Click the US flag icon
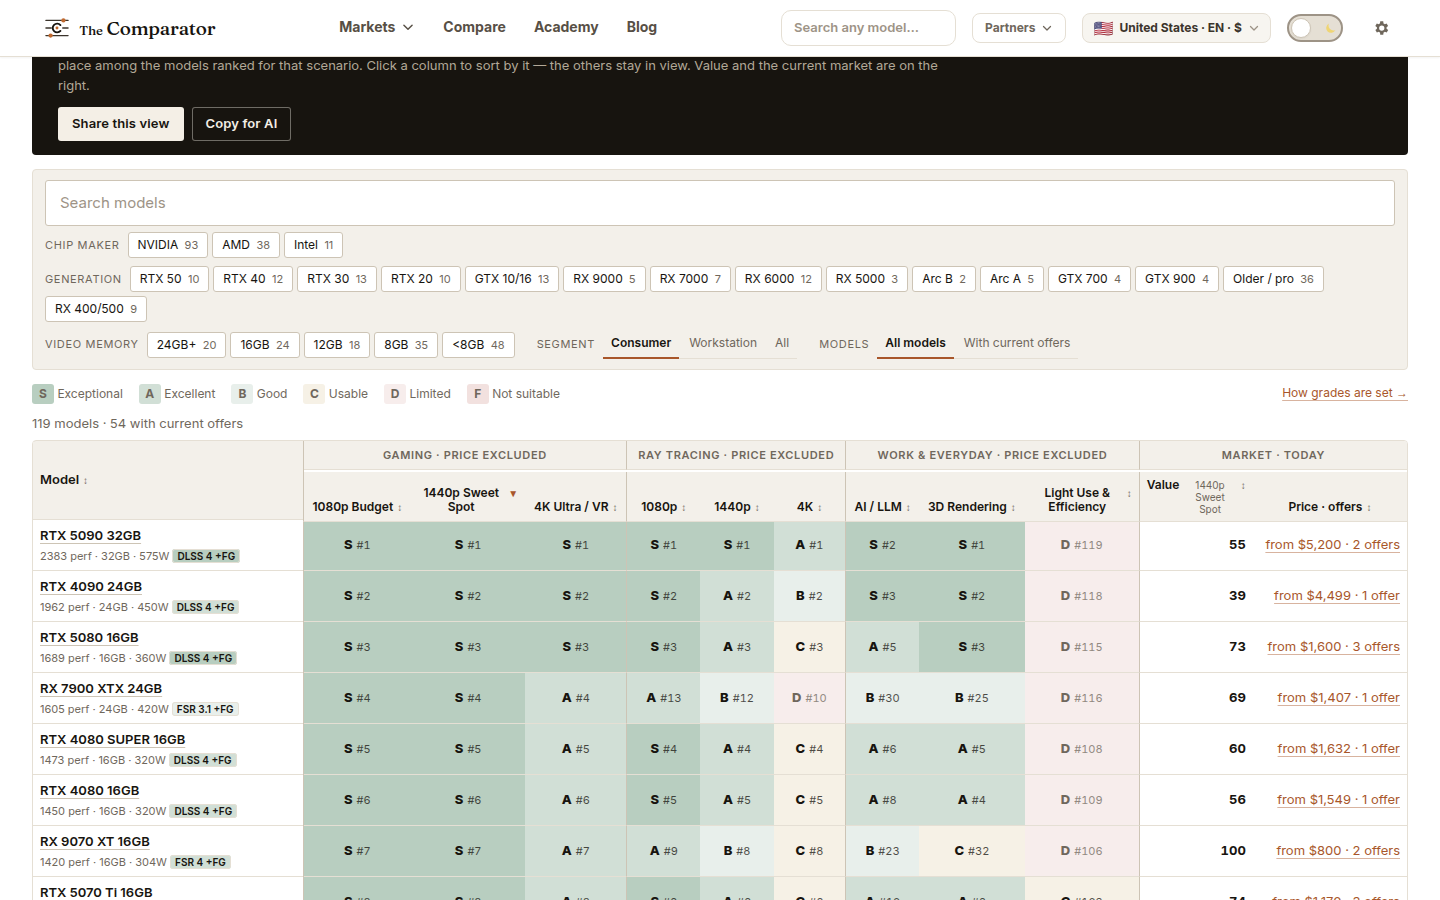Image resolution: width=1440 pixels, height=900 pixels. (x=1103, y=28)
